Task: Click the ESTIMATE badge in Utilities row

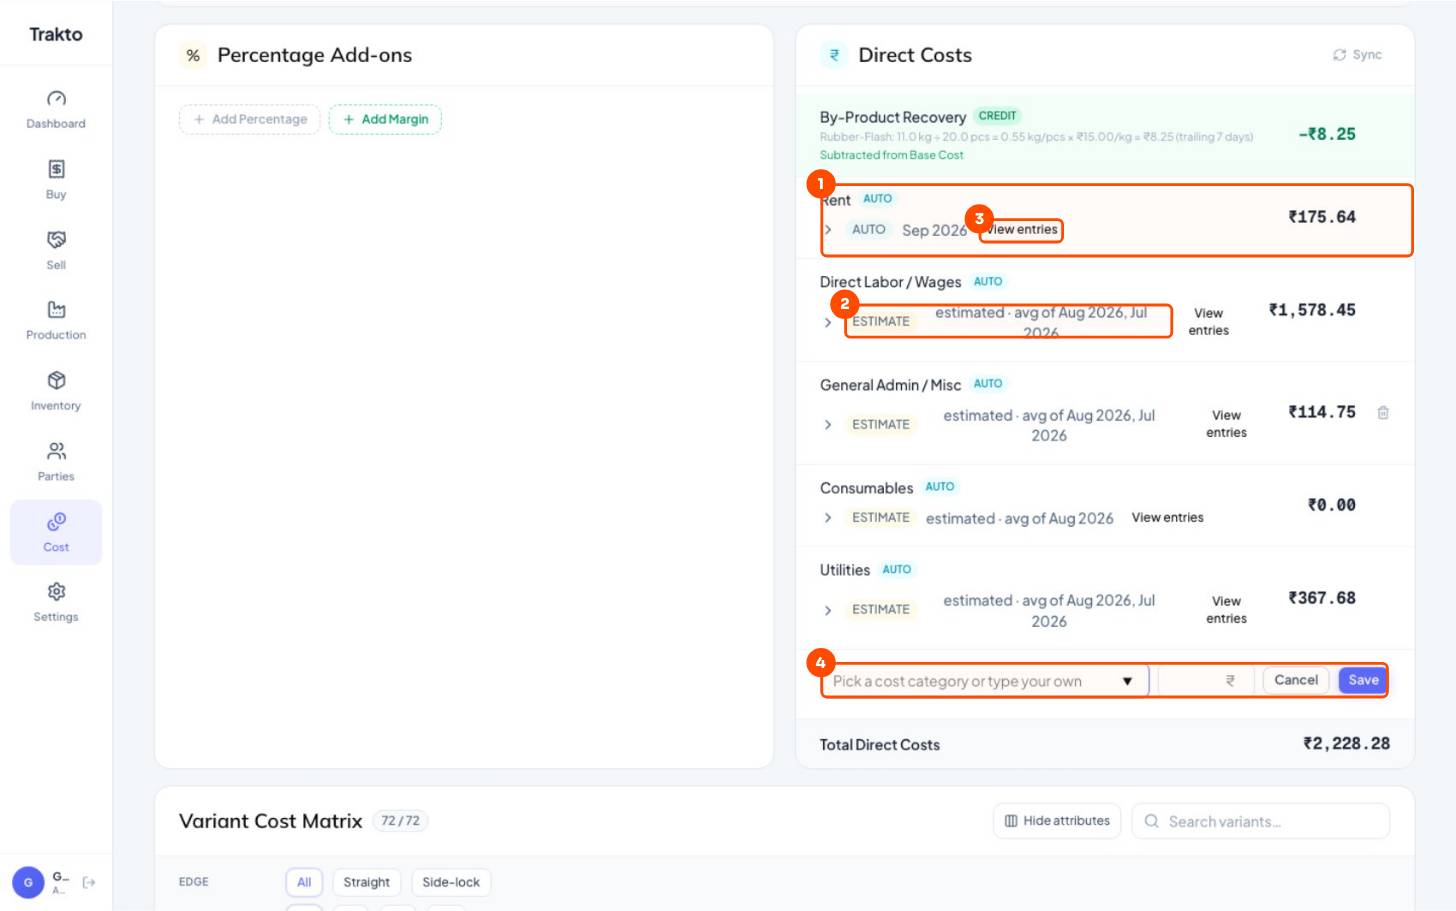Action: (881, 609)
